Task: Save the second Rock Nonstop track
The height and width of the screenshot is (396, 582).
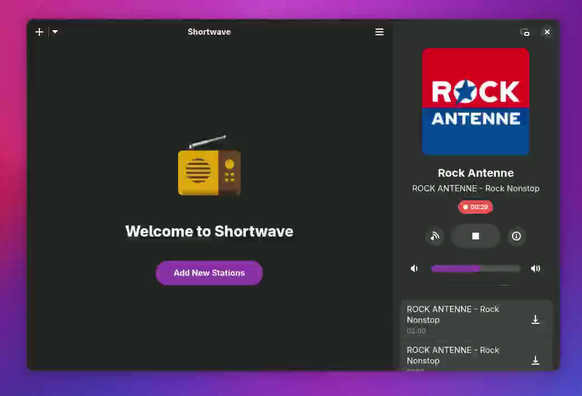Action: [535, 360]
